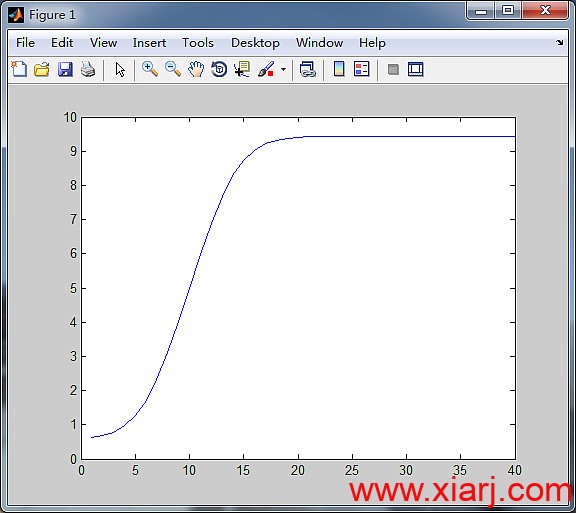Open the File menu
This screenshot has height=513, width=576.
point(25,43)
